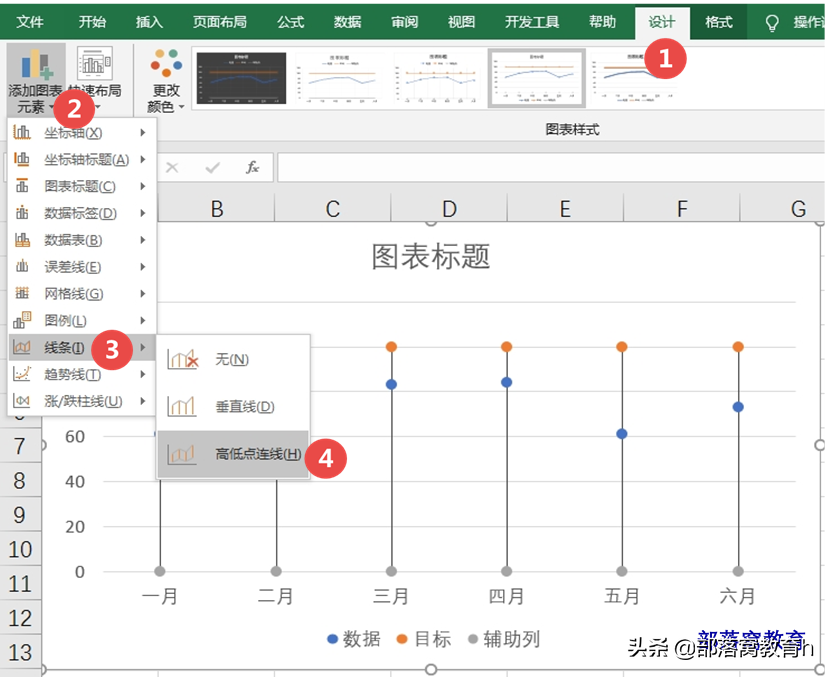Click the 垂直线(D) icon
The image size is (833, 677).
point(182,407)
